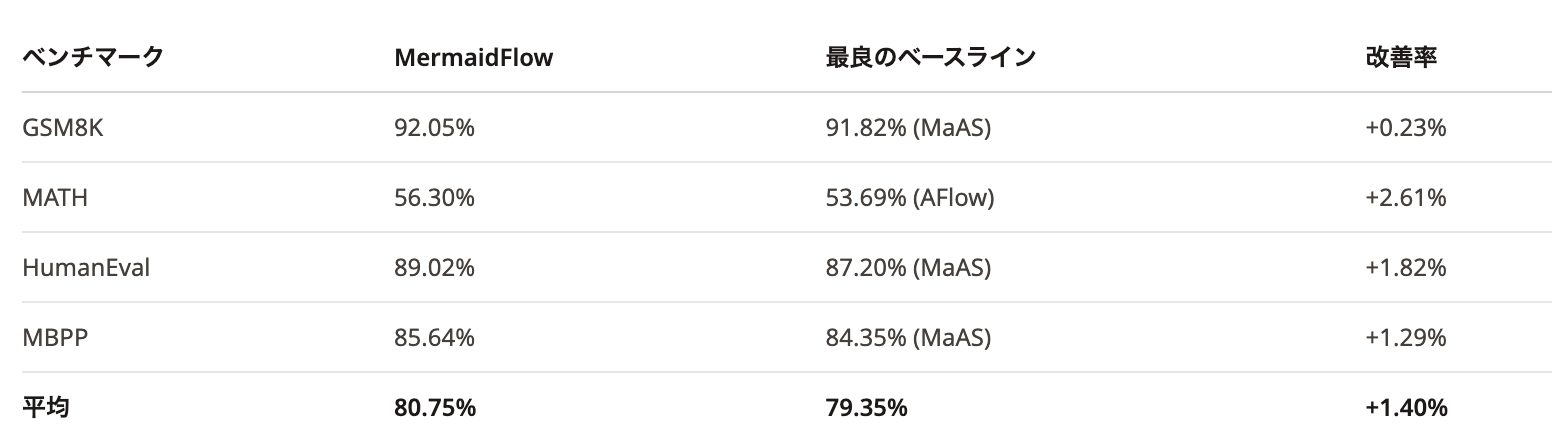The height and width of the screenshot is (436, 1552).
Task: Click the bold 80.75% average score
Action: tap(435, 407)
